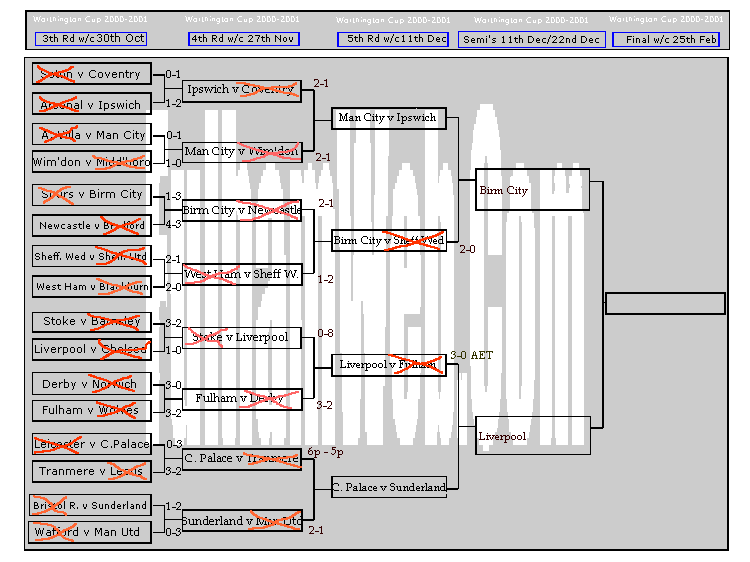Select the 'Watford v Man Utd' match box
This screenshot has height=562, width=750.
point(90,532)
